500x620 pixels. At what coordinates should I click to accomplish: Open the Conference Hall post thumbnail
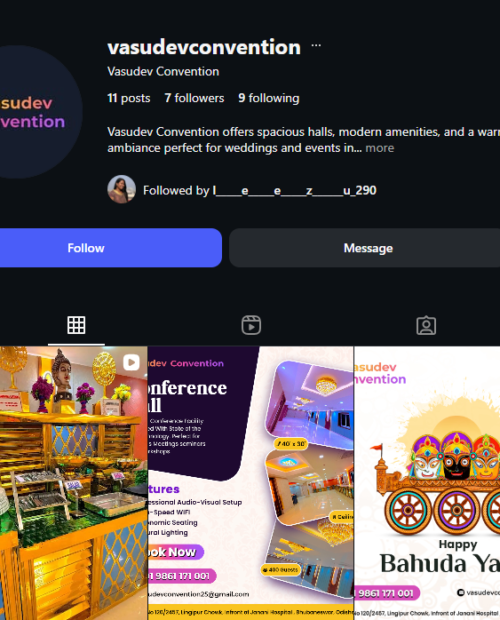pos(251,483)
